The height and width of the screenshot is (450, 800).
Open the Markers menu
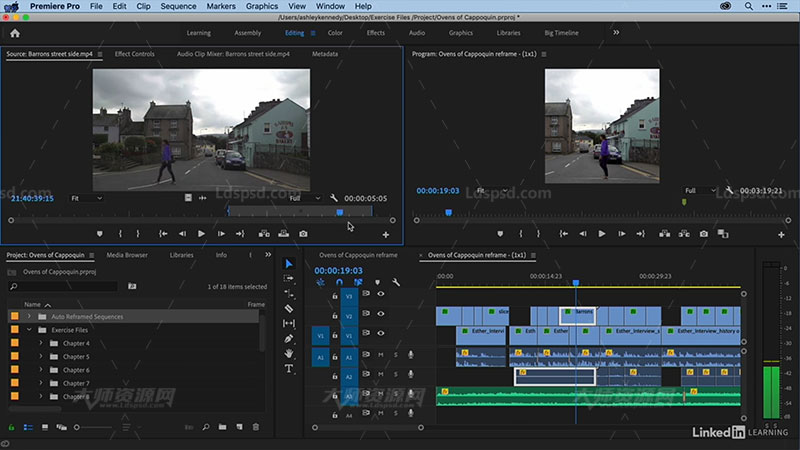pyautogui.click(x=221, y=6)
